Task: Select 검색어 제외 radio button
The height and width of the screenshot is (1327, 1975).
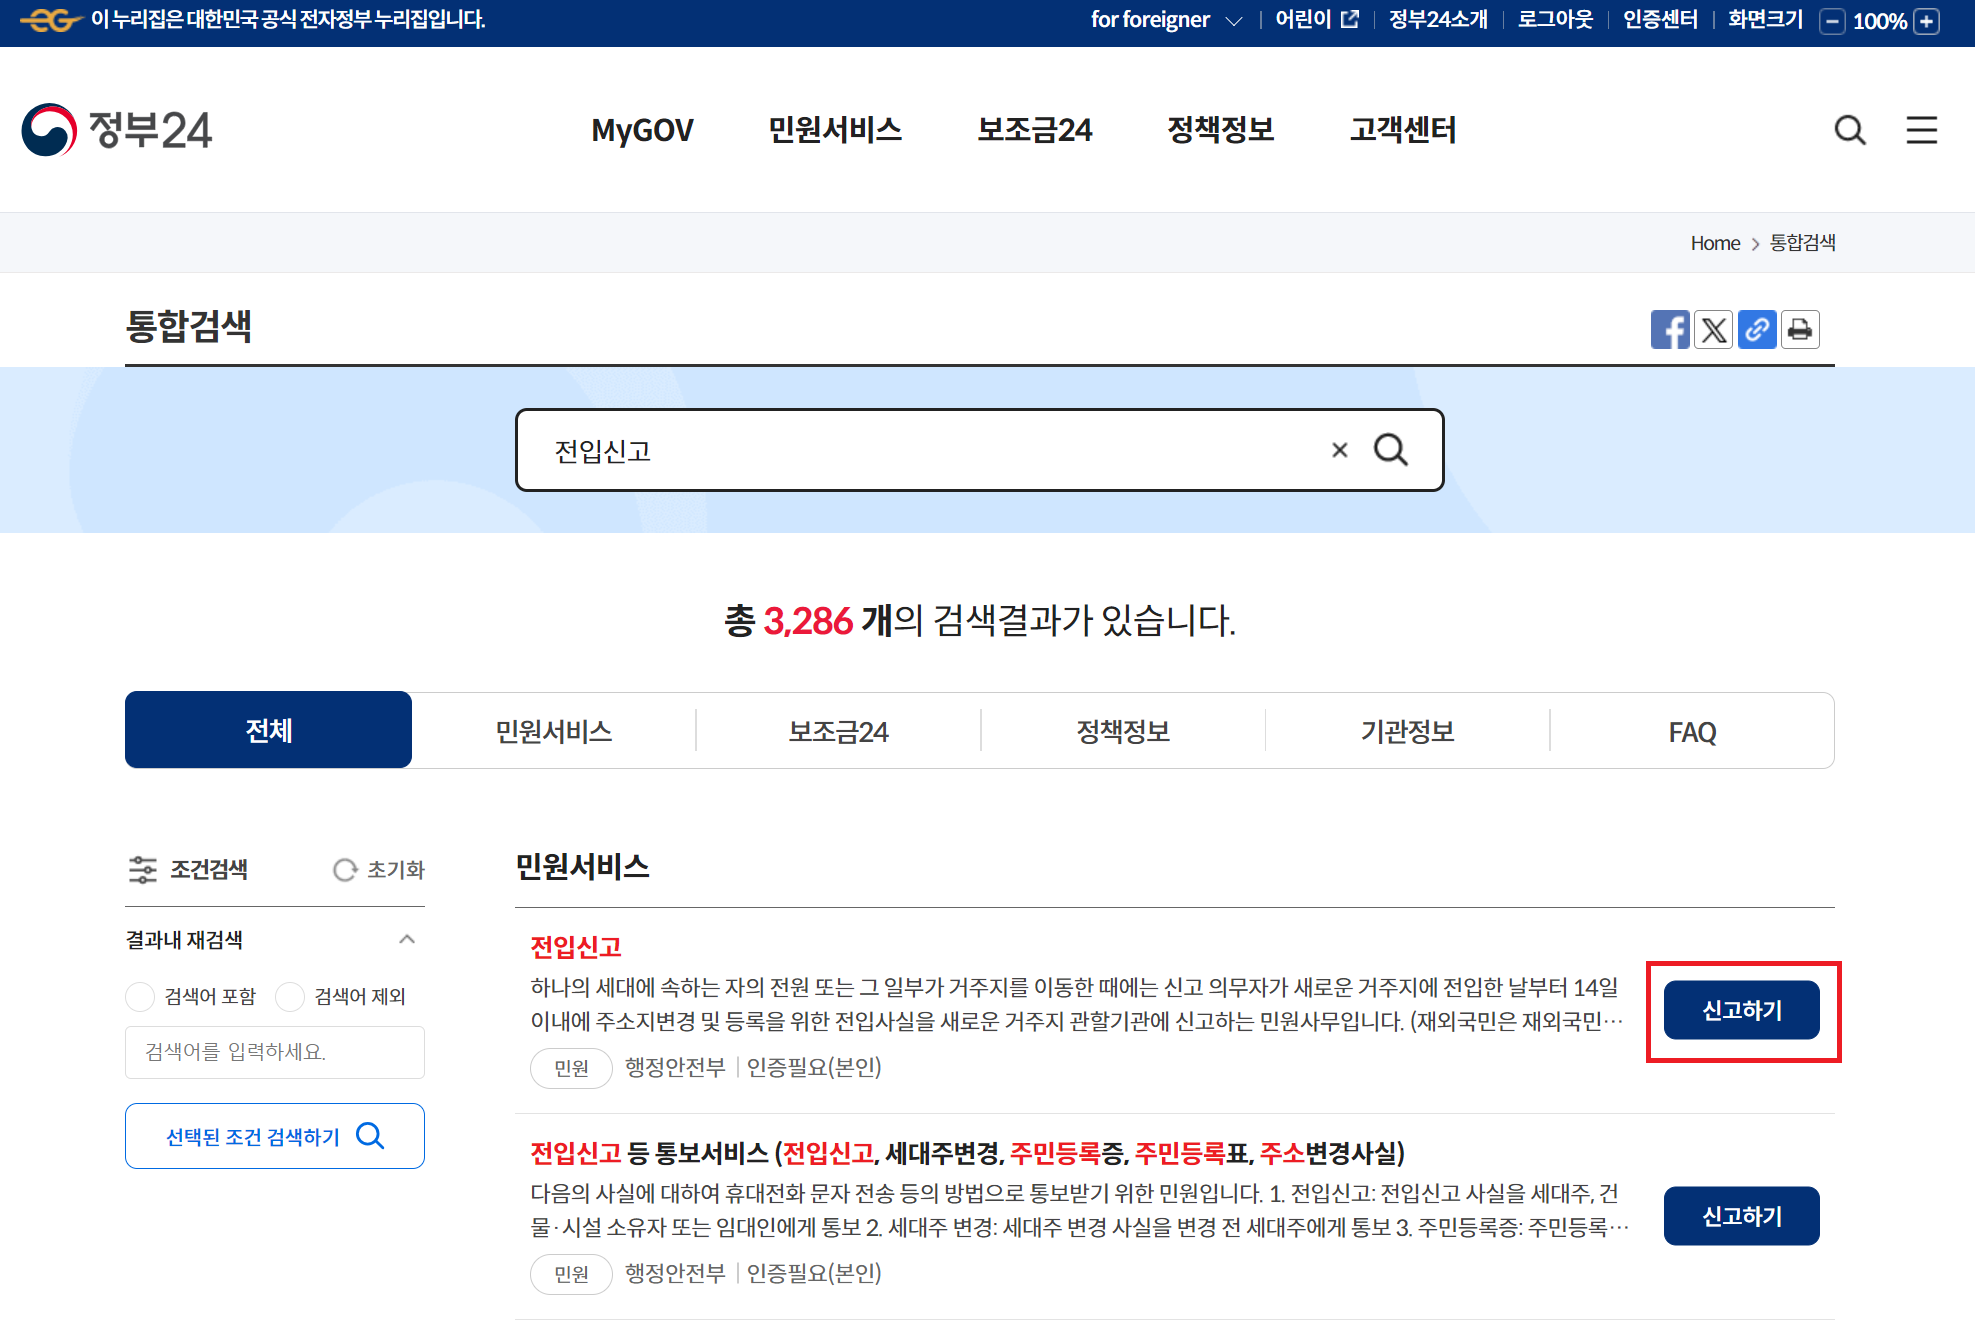Action: pos(290,996)
